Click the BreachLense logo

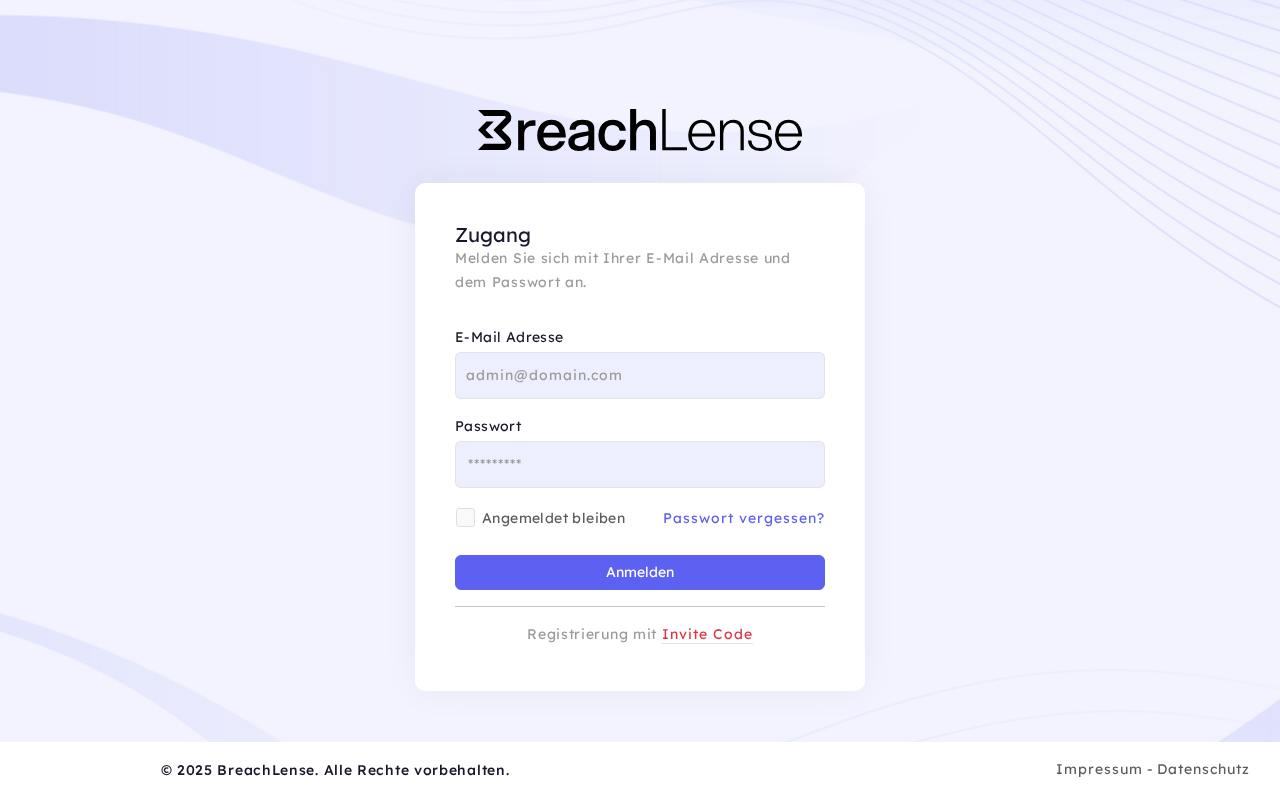coord(640,131)
